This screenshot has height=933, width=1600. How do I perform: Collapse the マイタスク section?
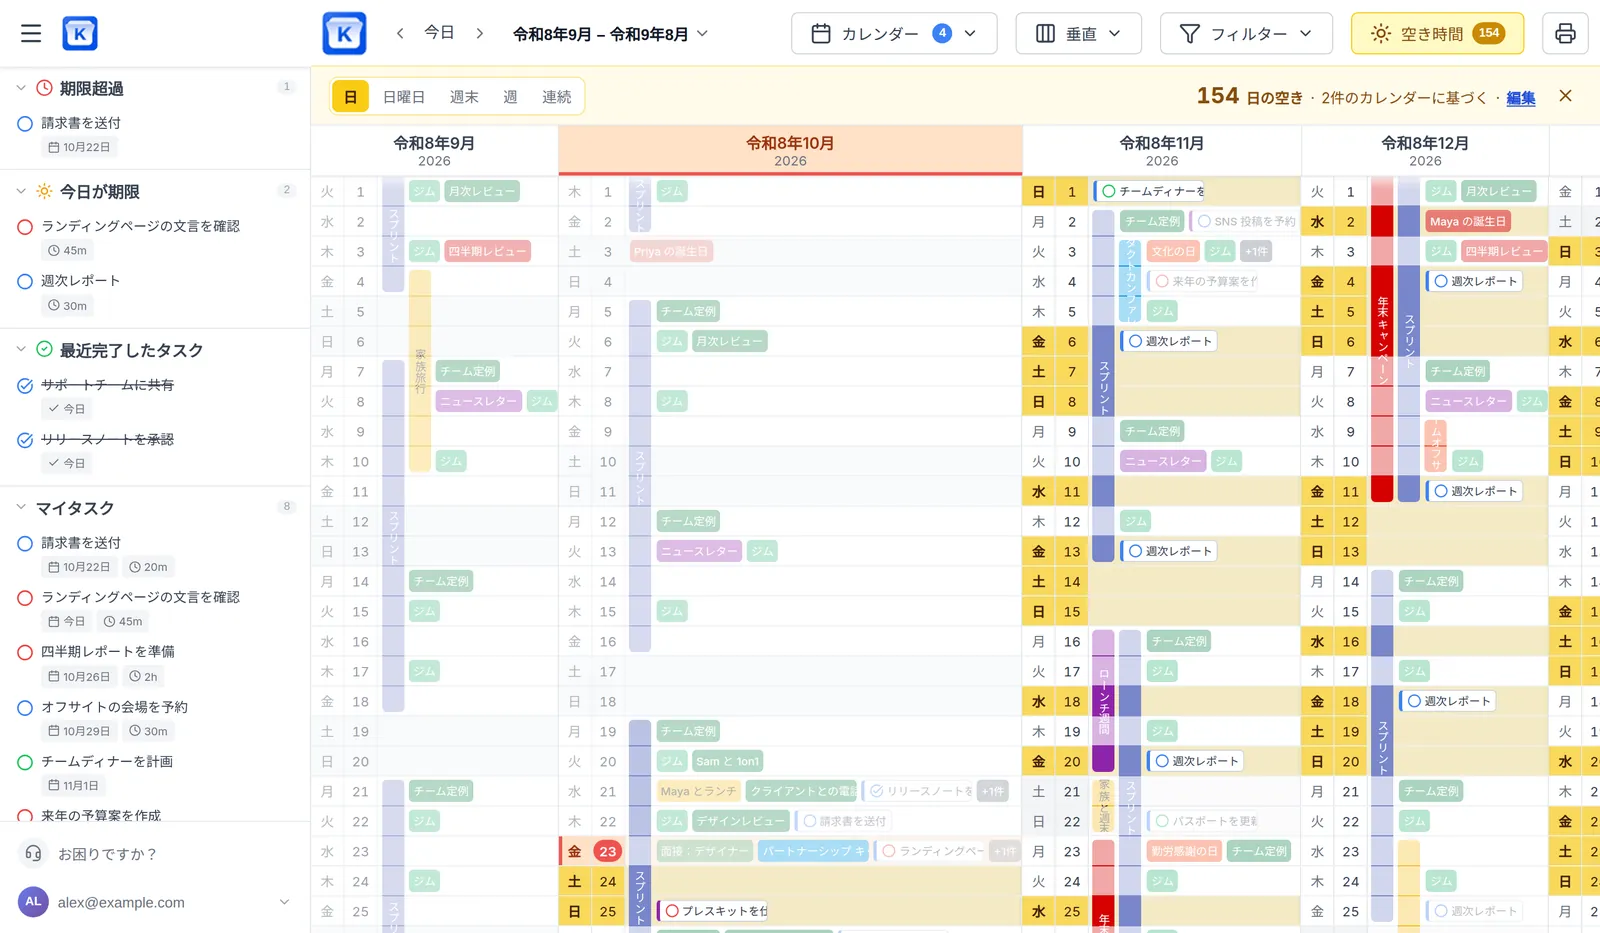point(20,507)
